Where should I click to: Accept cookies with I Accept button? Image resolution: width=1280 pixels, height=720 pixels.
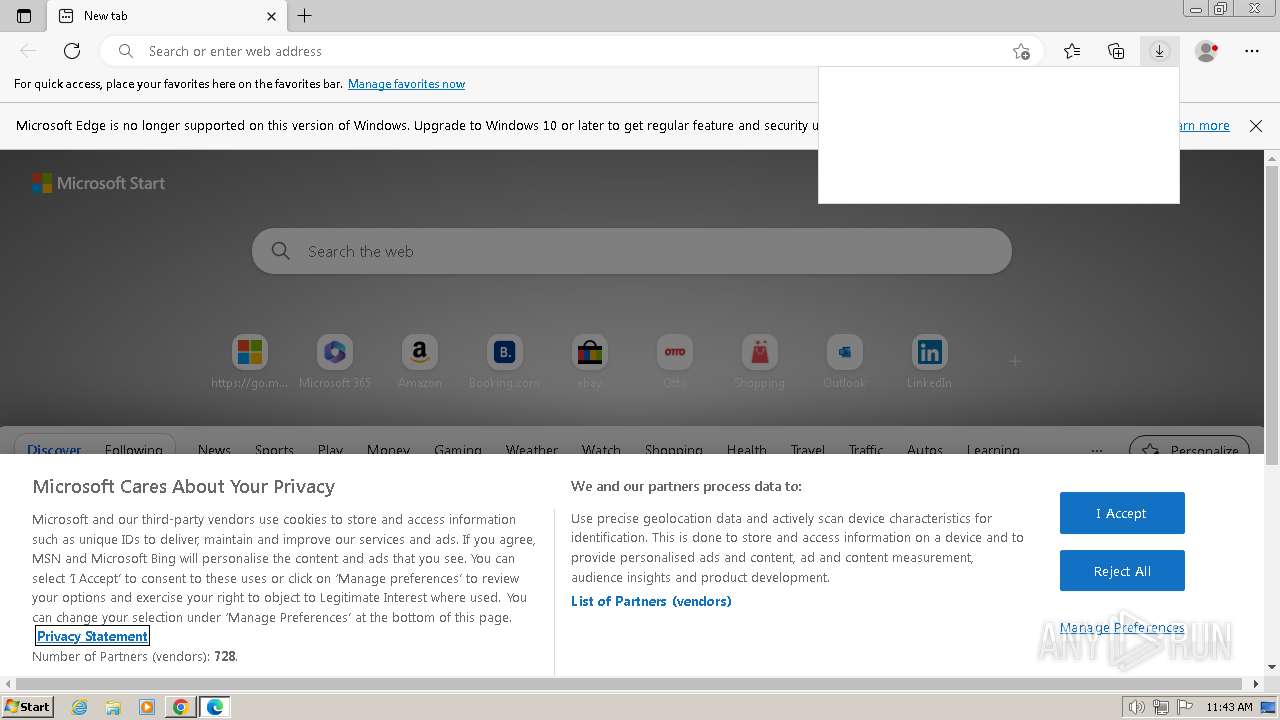[1122, 513]
